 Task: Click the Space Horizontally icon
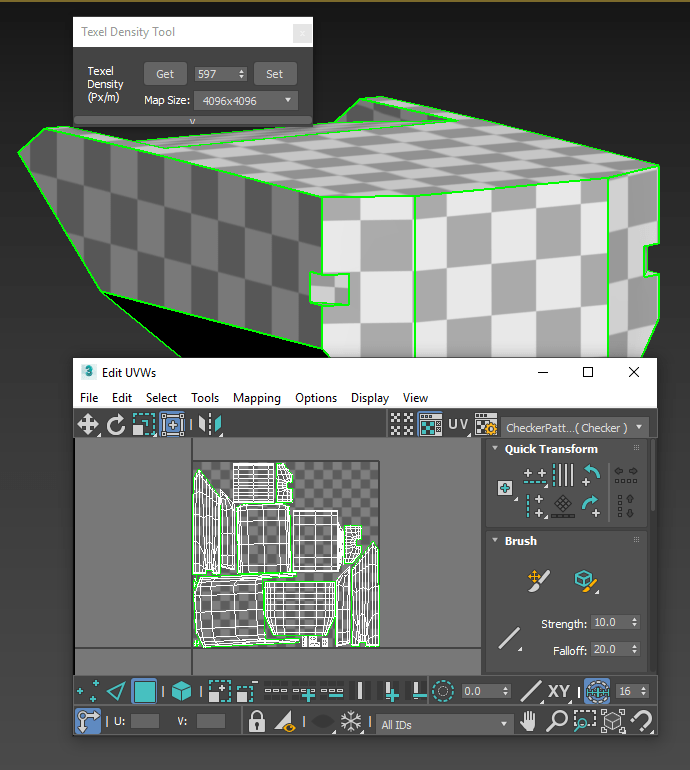[626, 475]
